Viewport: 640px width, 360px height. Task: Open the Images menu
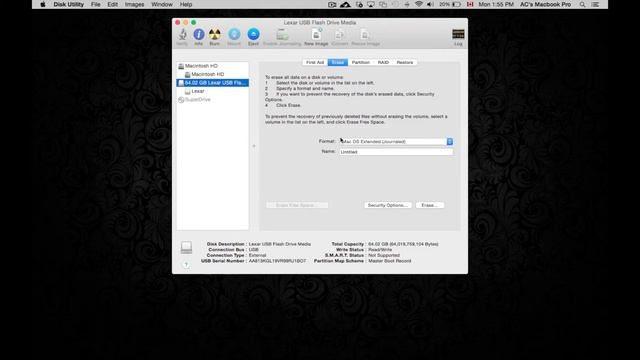pyautogui.click(x=134, y=4)
